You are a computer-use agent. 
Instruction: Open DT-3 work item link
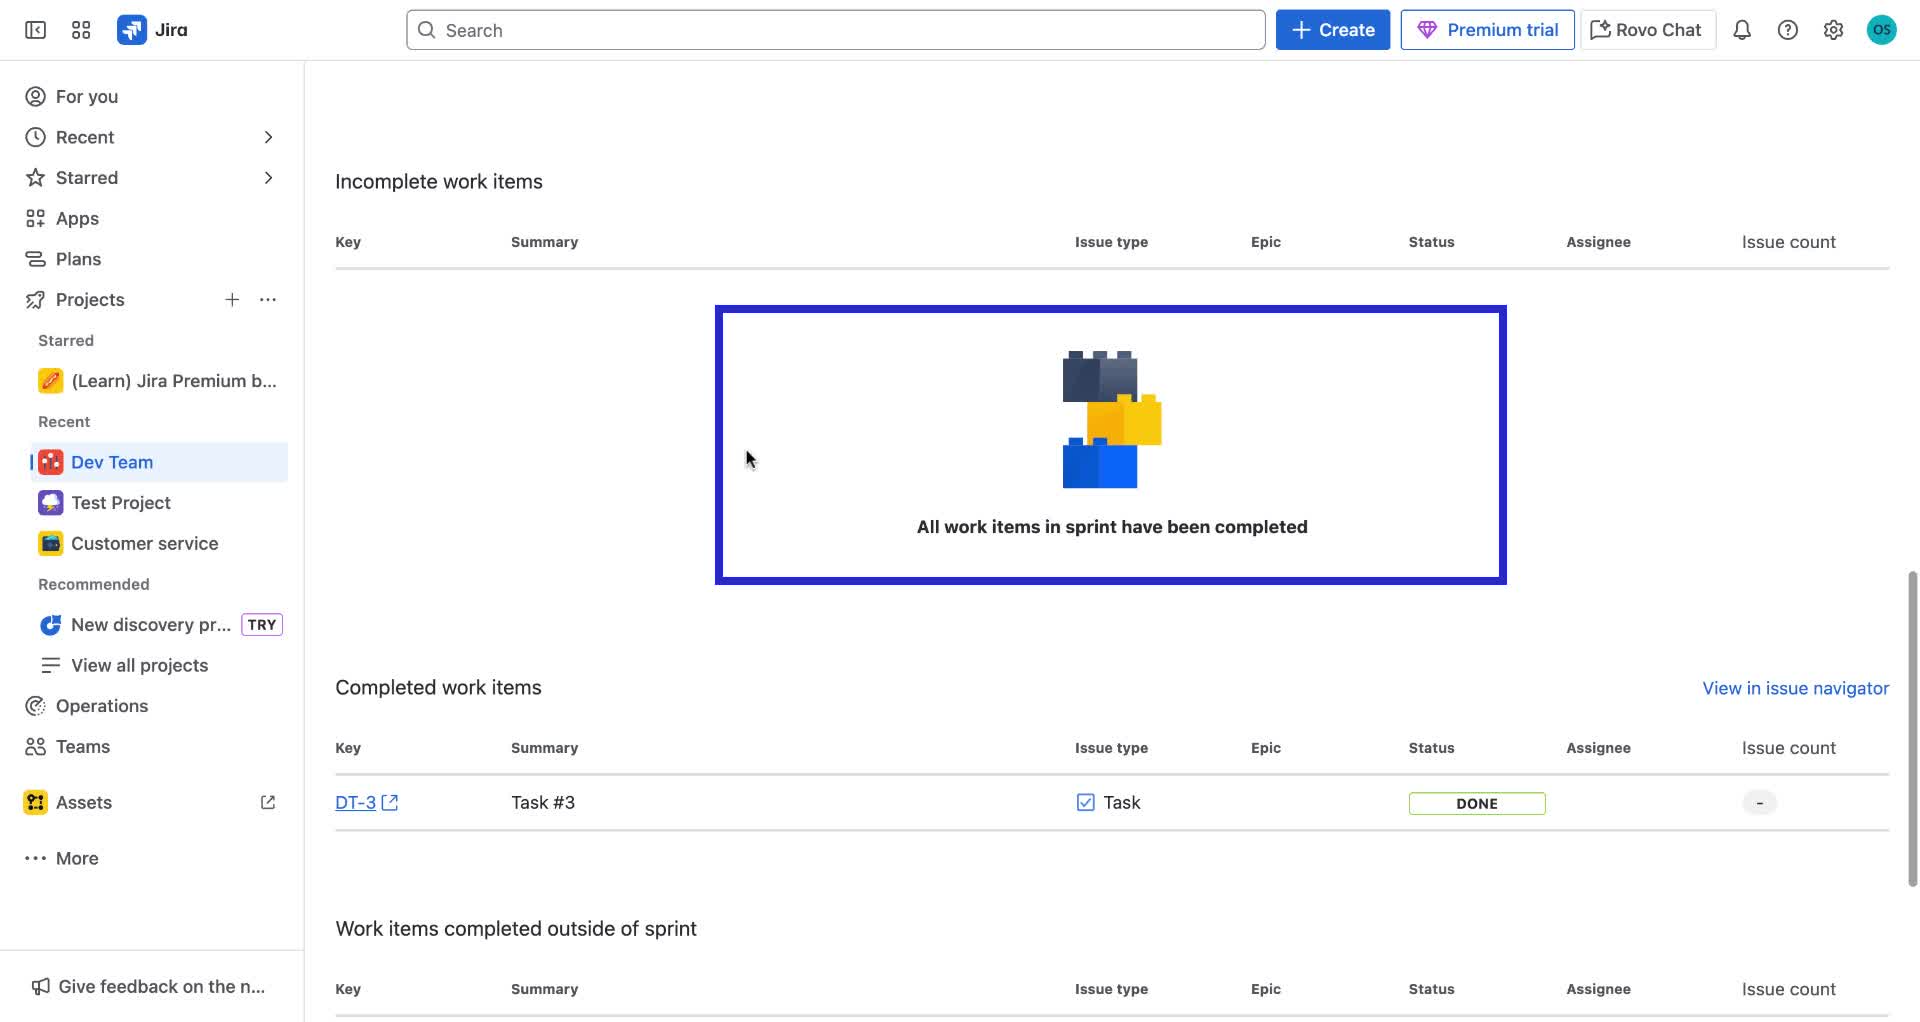point(355,802)
